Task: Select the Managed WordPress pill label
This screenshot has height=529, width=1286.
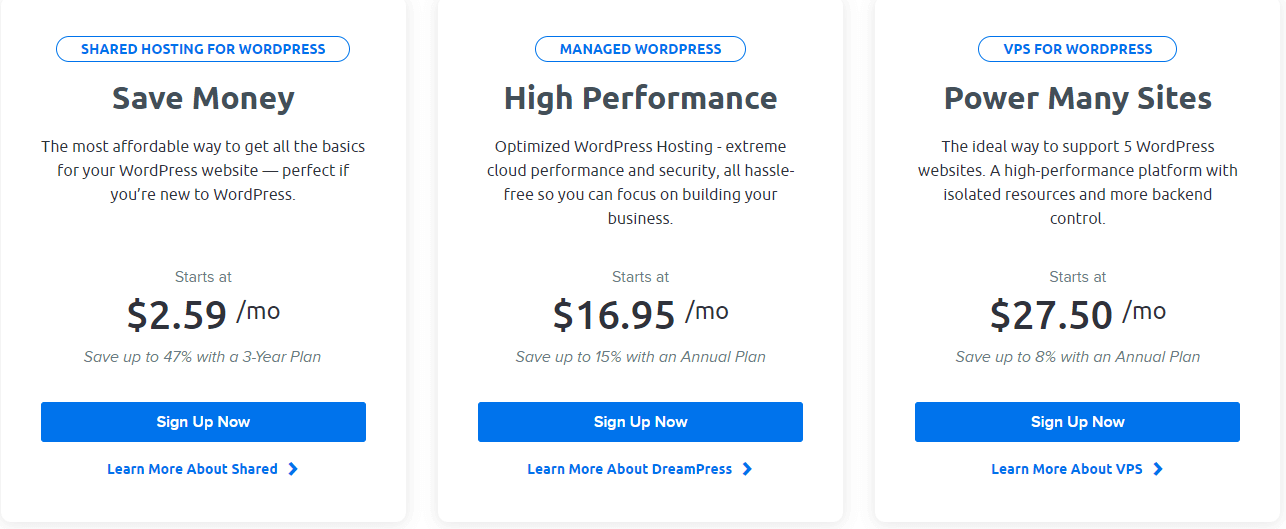Action: pyautogui.click(x=640, y=49)
